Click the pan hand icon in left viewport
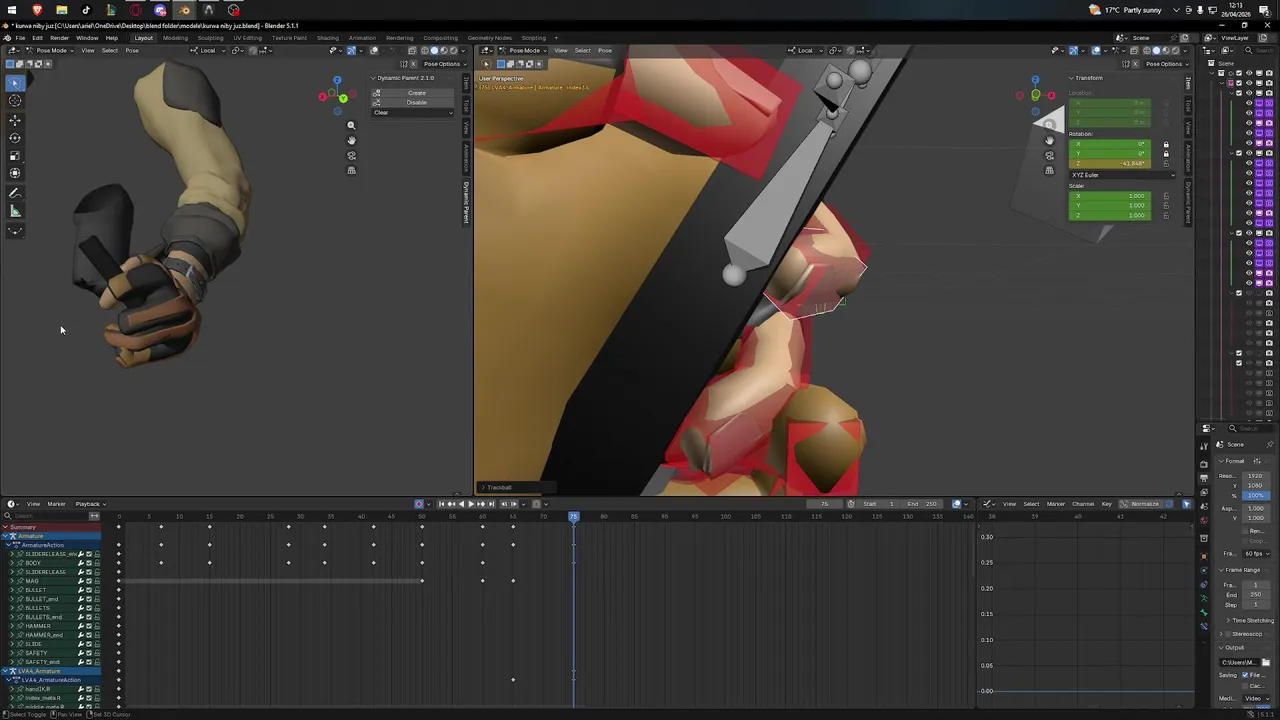This screenshot has height=720, width=1280. (x=351, y=140)
